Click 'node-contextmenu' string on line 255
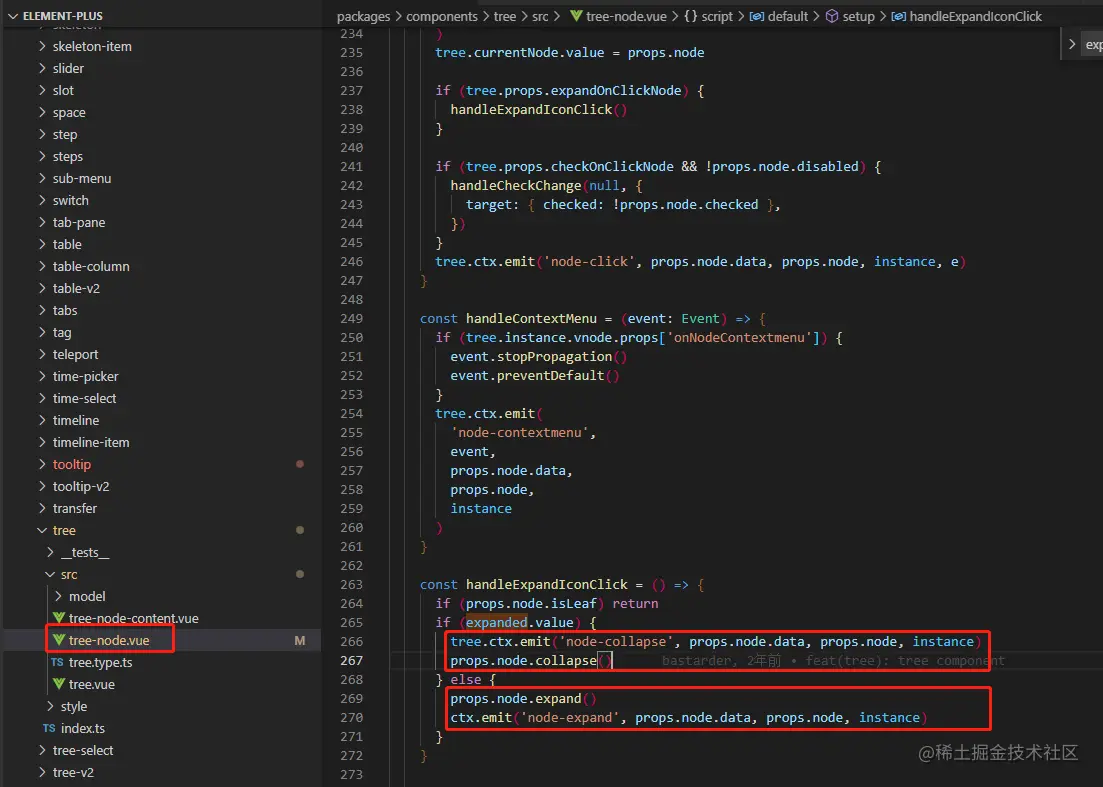Image resolution: width=1103 pixels, height=787 pixels. (520, 433)
